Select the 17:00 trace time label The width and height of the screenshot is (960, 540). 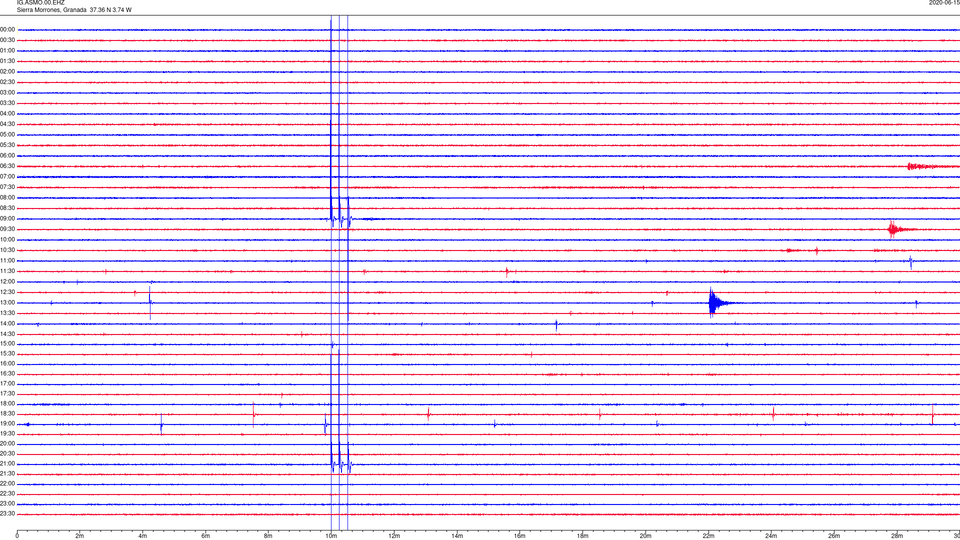(x=7, y=383)
